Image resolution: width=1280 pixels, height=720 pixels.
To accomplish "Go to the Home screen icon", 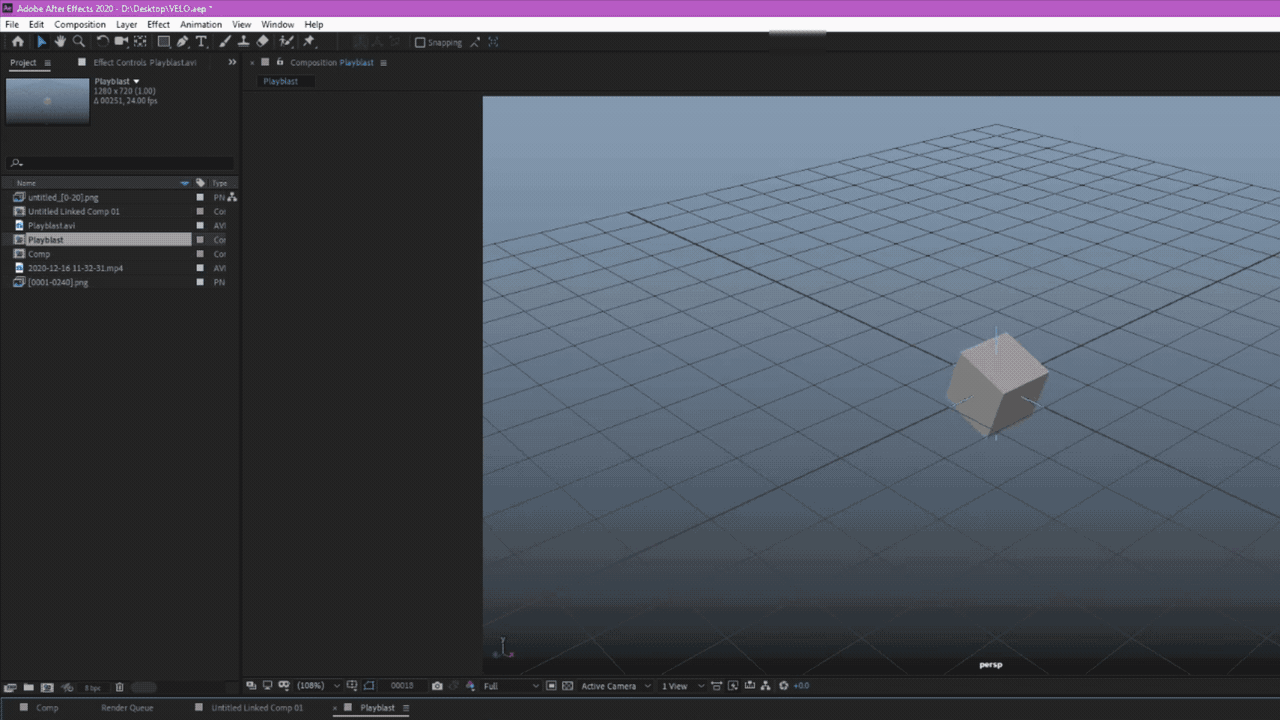I will (x=17, y=41).
